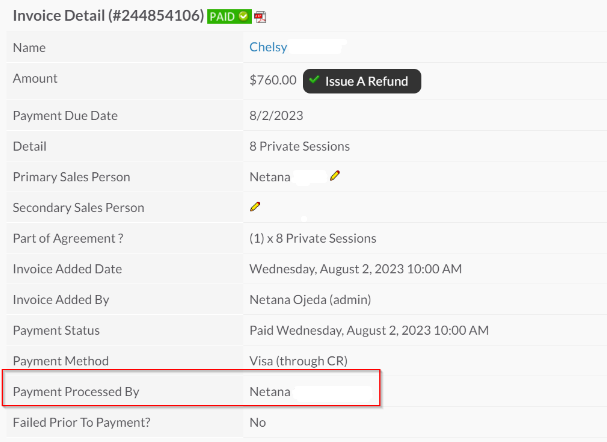This screenshot has width=607, height=442.
Task: Select the 8/2/2023 payment due date
Action: coord(276,115)
